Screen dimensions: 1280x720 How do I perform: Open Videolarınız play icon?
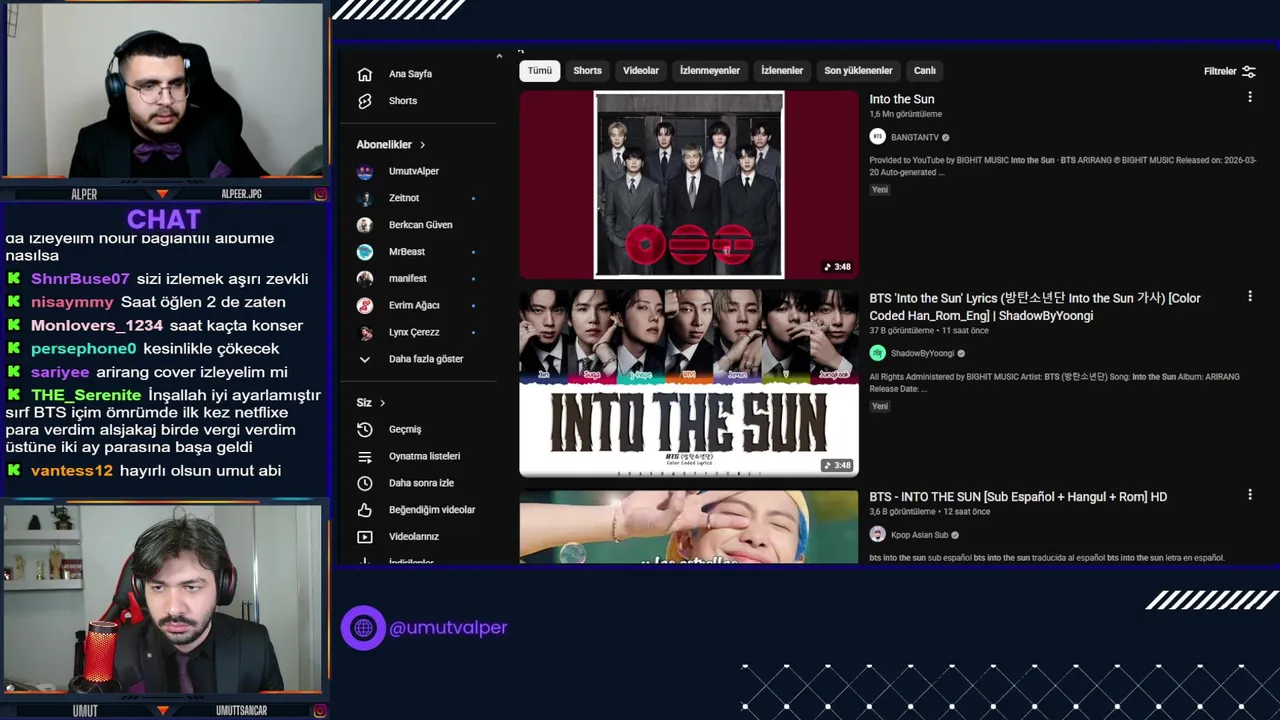365,537
